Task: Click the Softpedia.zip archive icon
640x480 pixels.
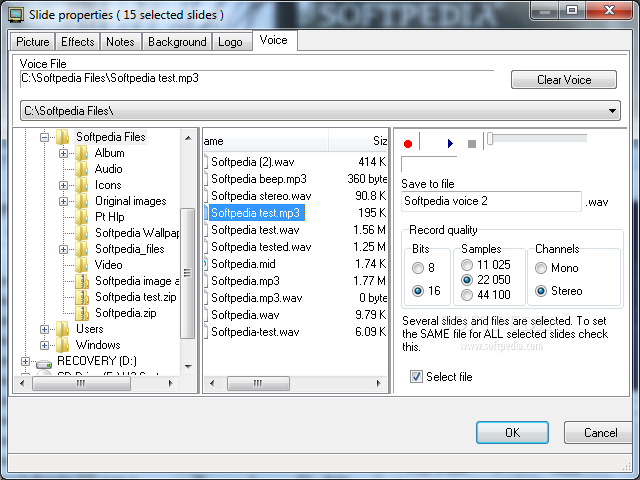Action: pos(82,313)
